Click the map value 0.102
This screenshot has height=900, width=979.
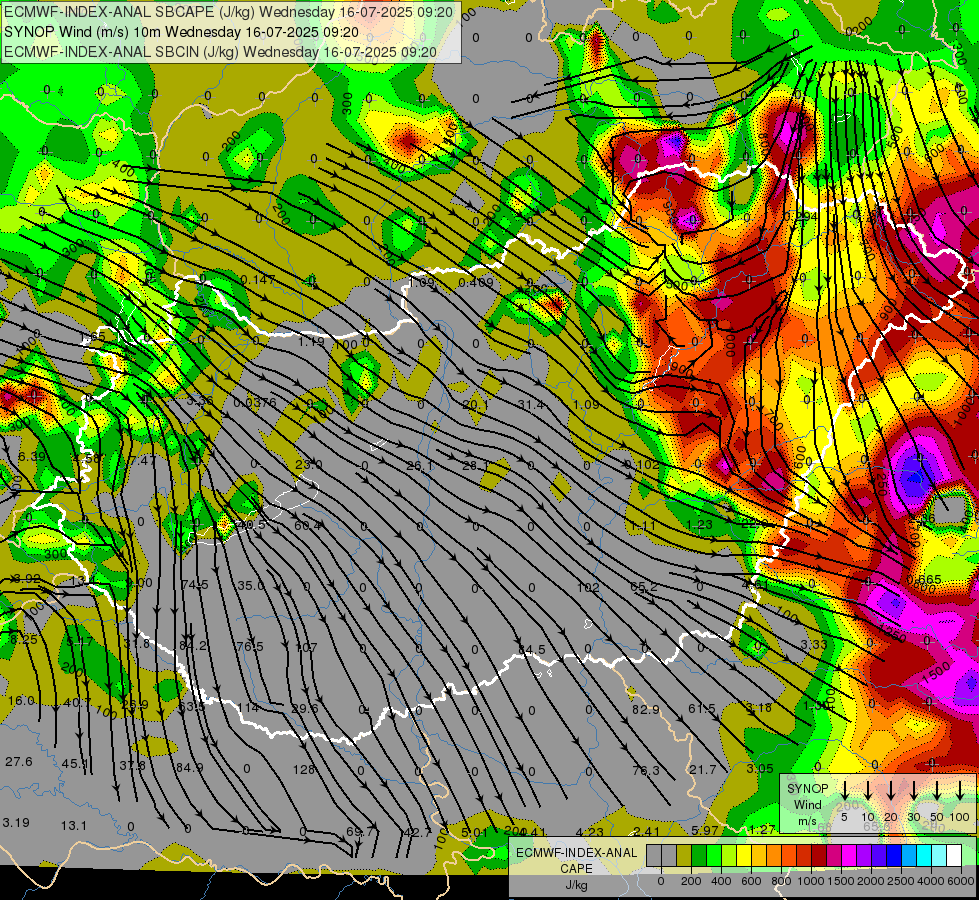(x=641, y=464)
